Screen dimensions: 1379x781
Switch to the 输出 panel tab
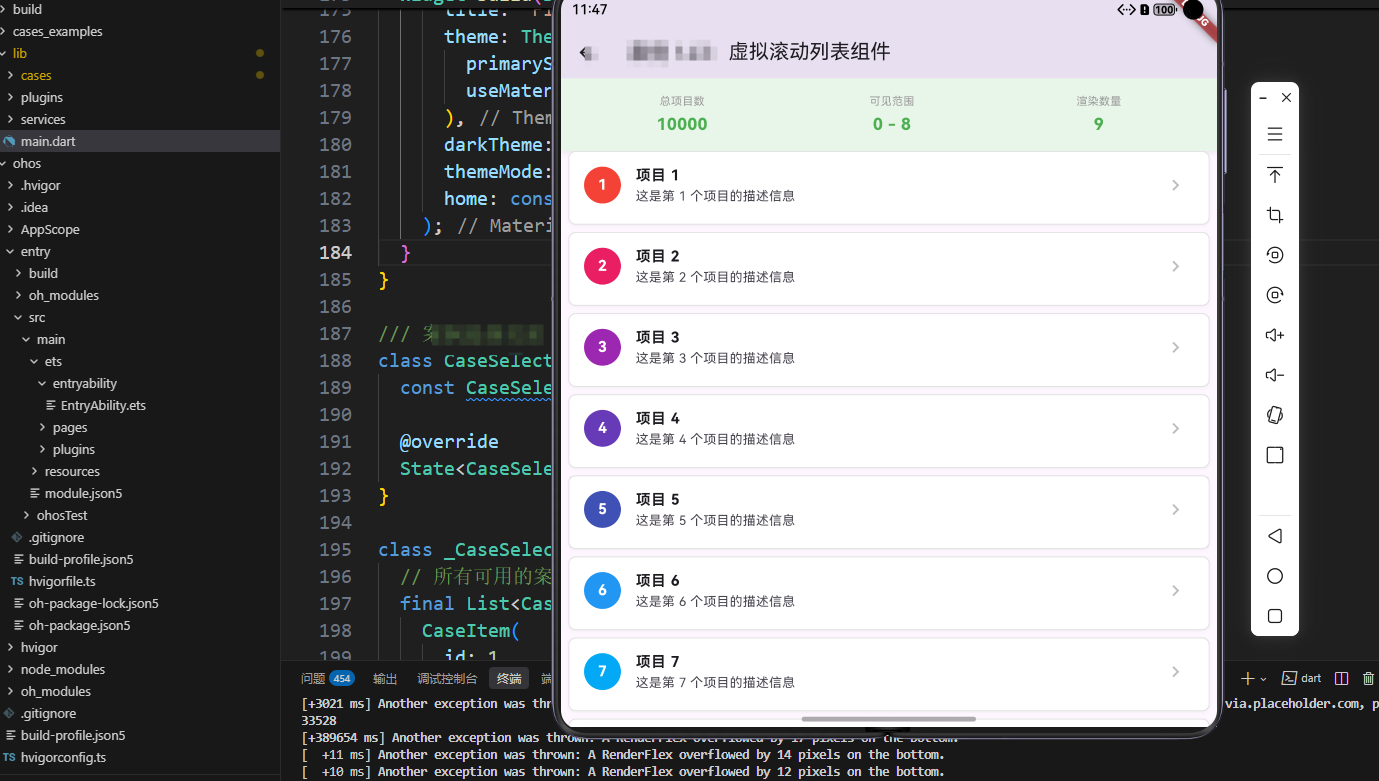385,678
